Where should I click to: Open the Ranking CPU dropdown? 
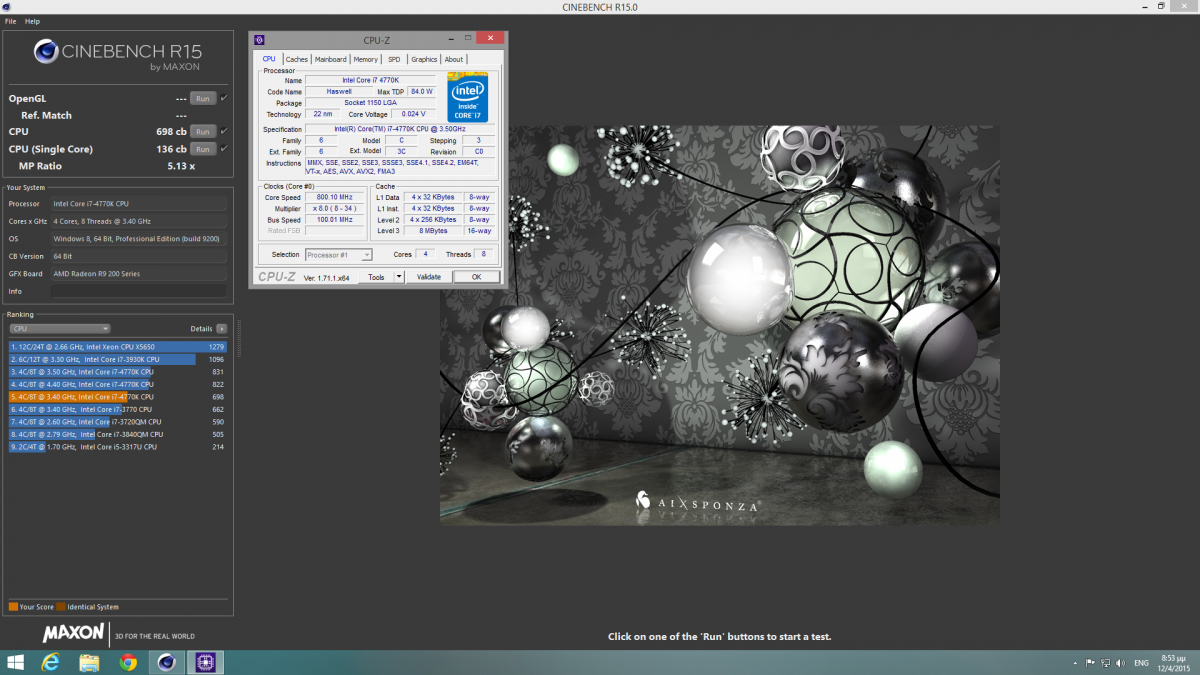point(60,328)
